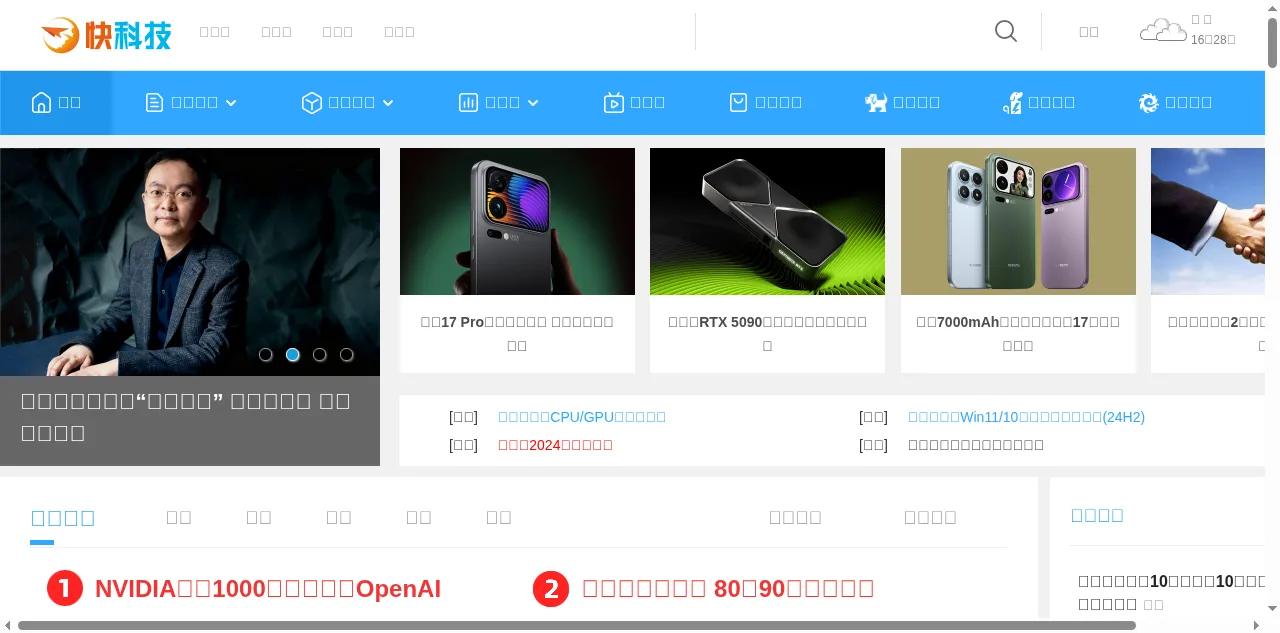
Task: Click the scrollbar up arrow
Action: (x=1272, y=7)
